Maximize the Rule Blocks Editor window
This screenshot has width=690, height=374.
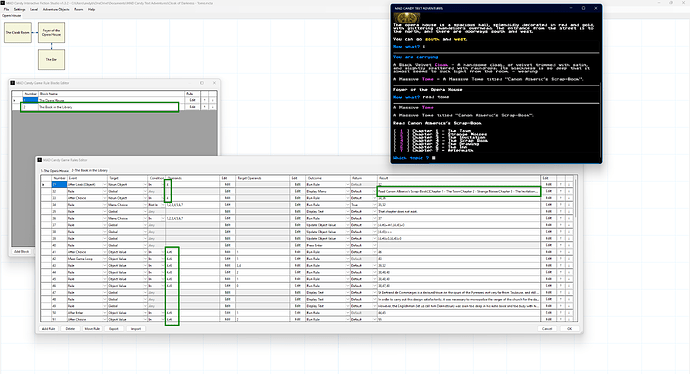tap(202, 83)
